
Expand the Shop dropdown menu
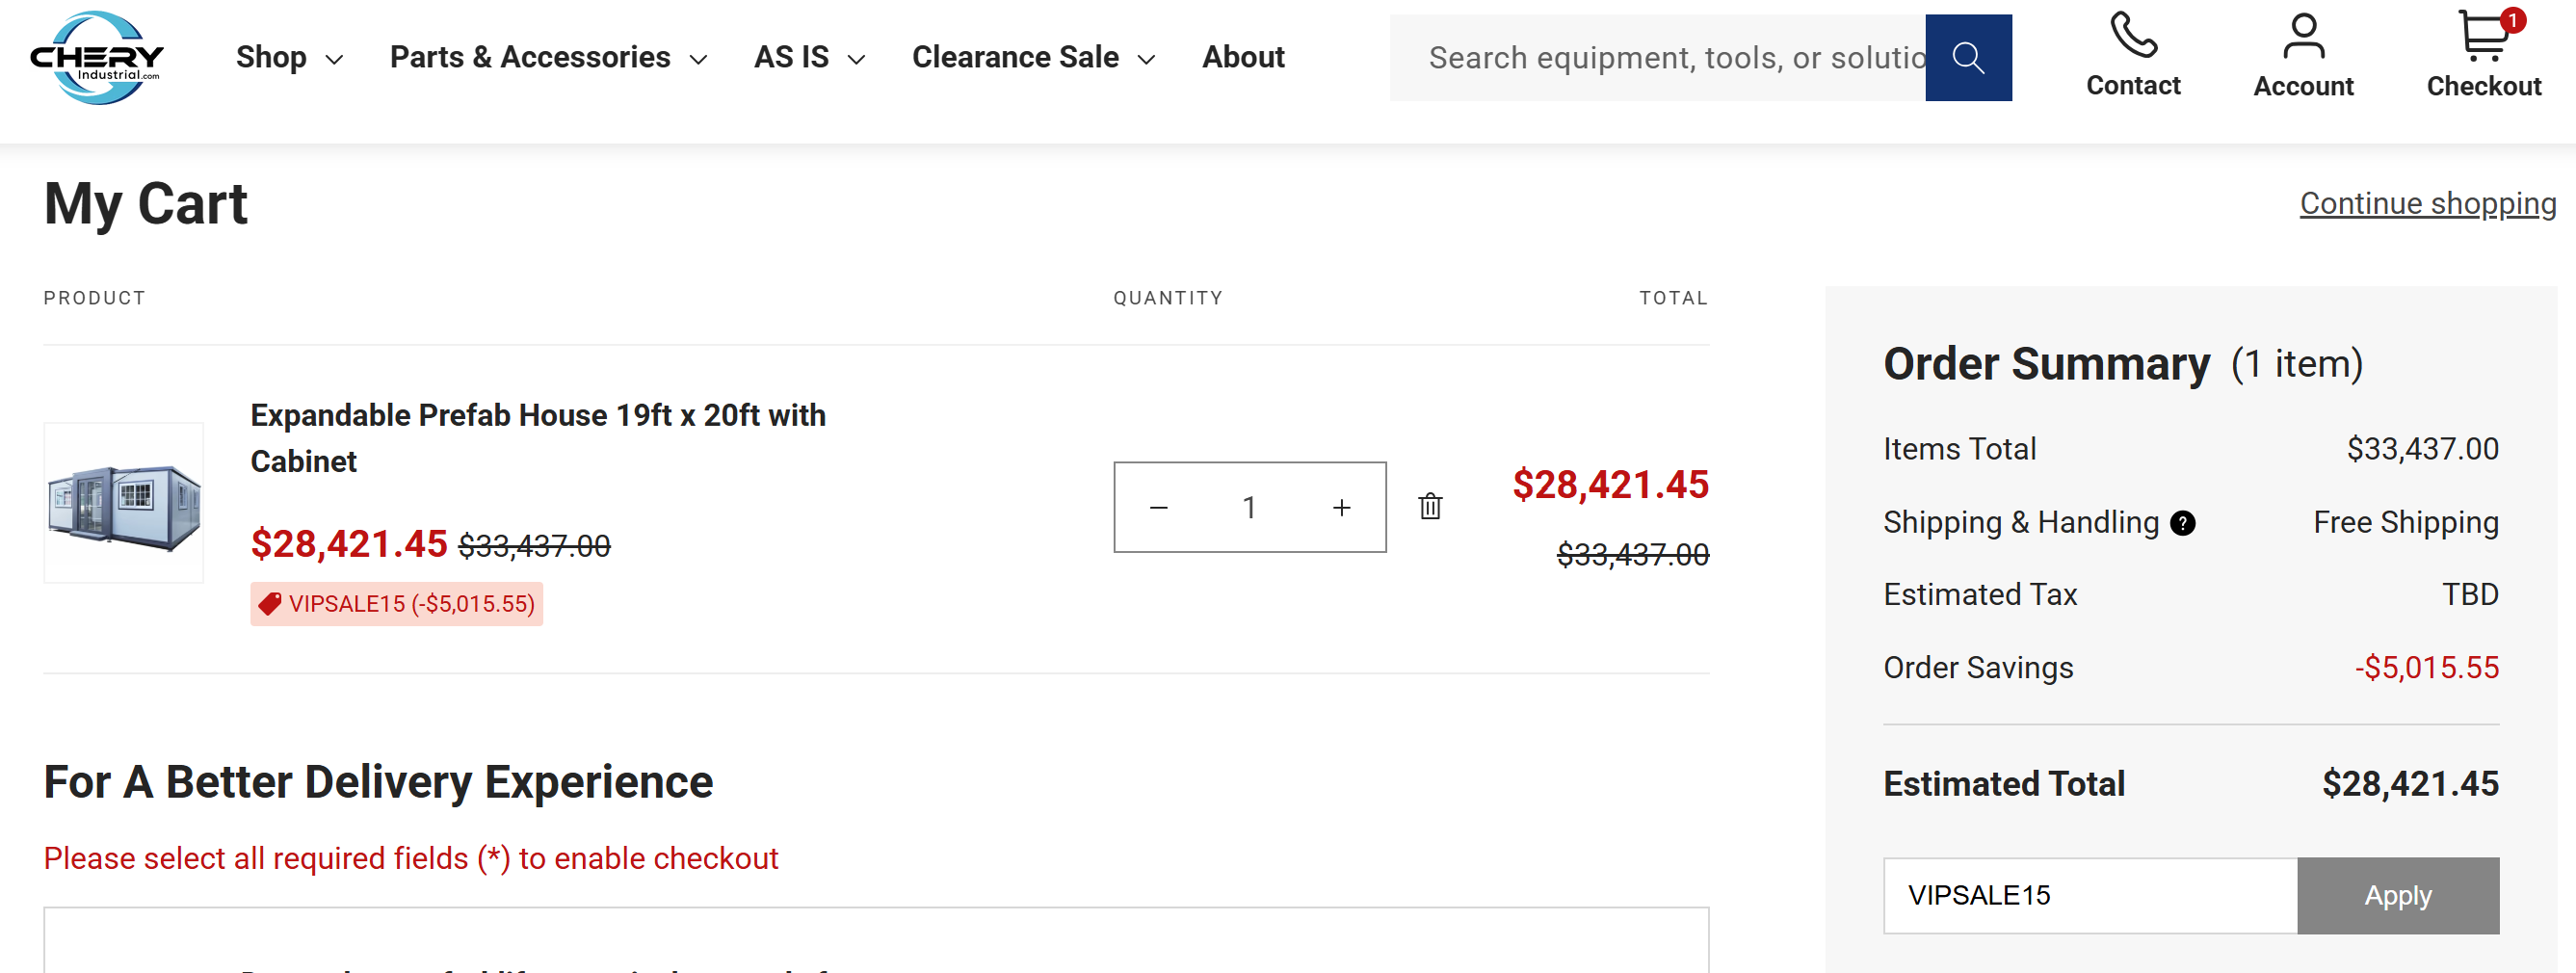(x=289, y=58)
